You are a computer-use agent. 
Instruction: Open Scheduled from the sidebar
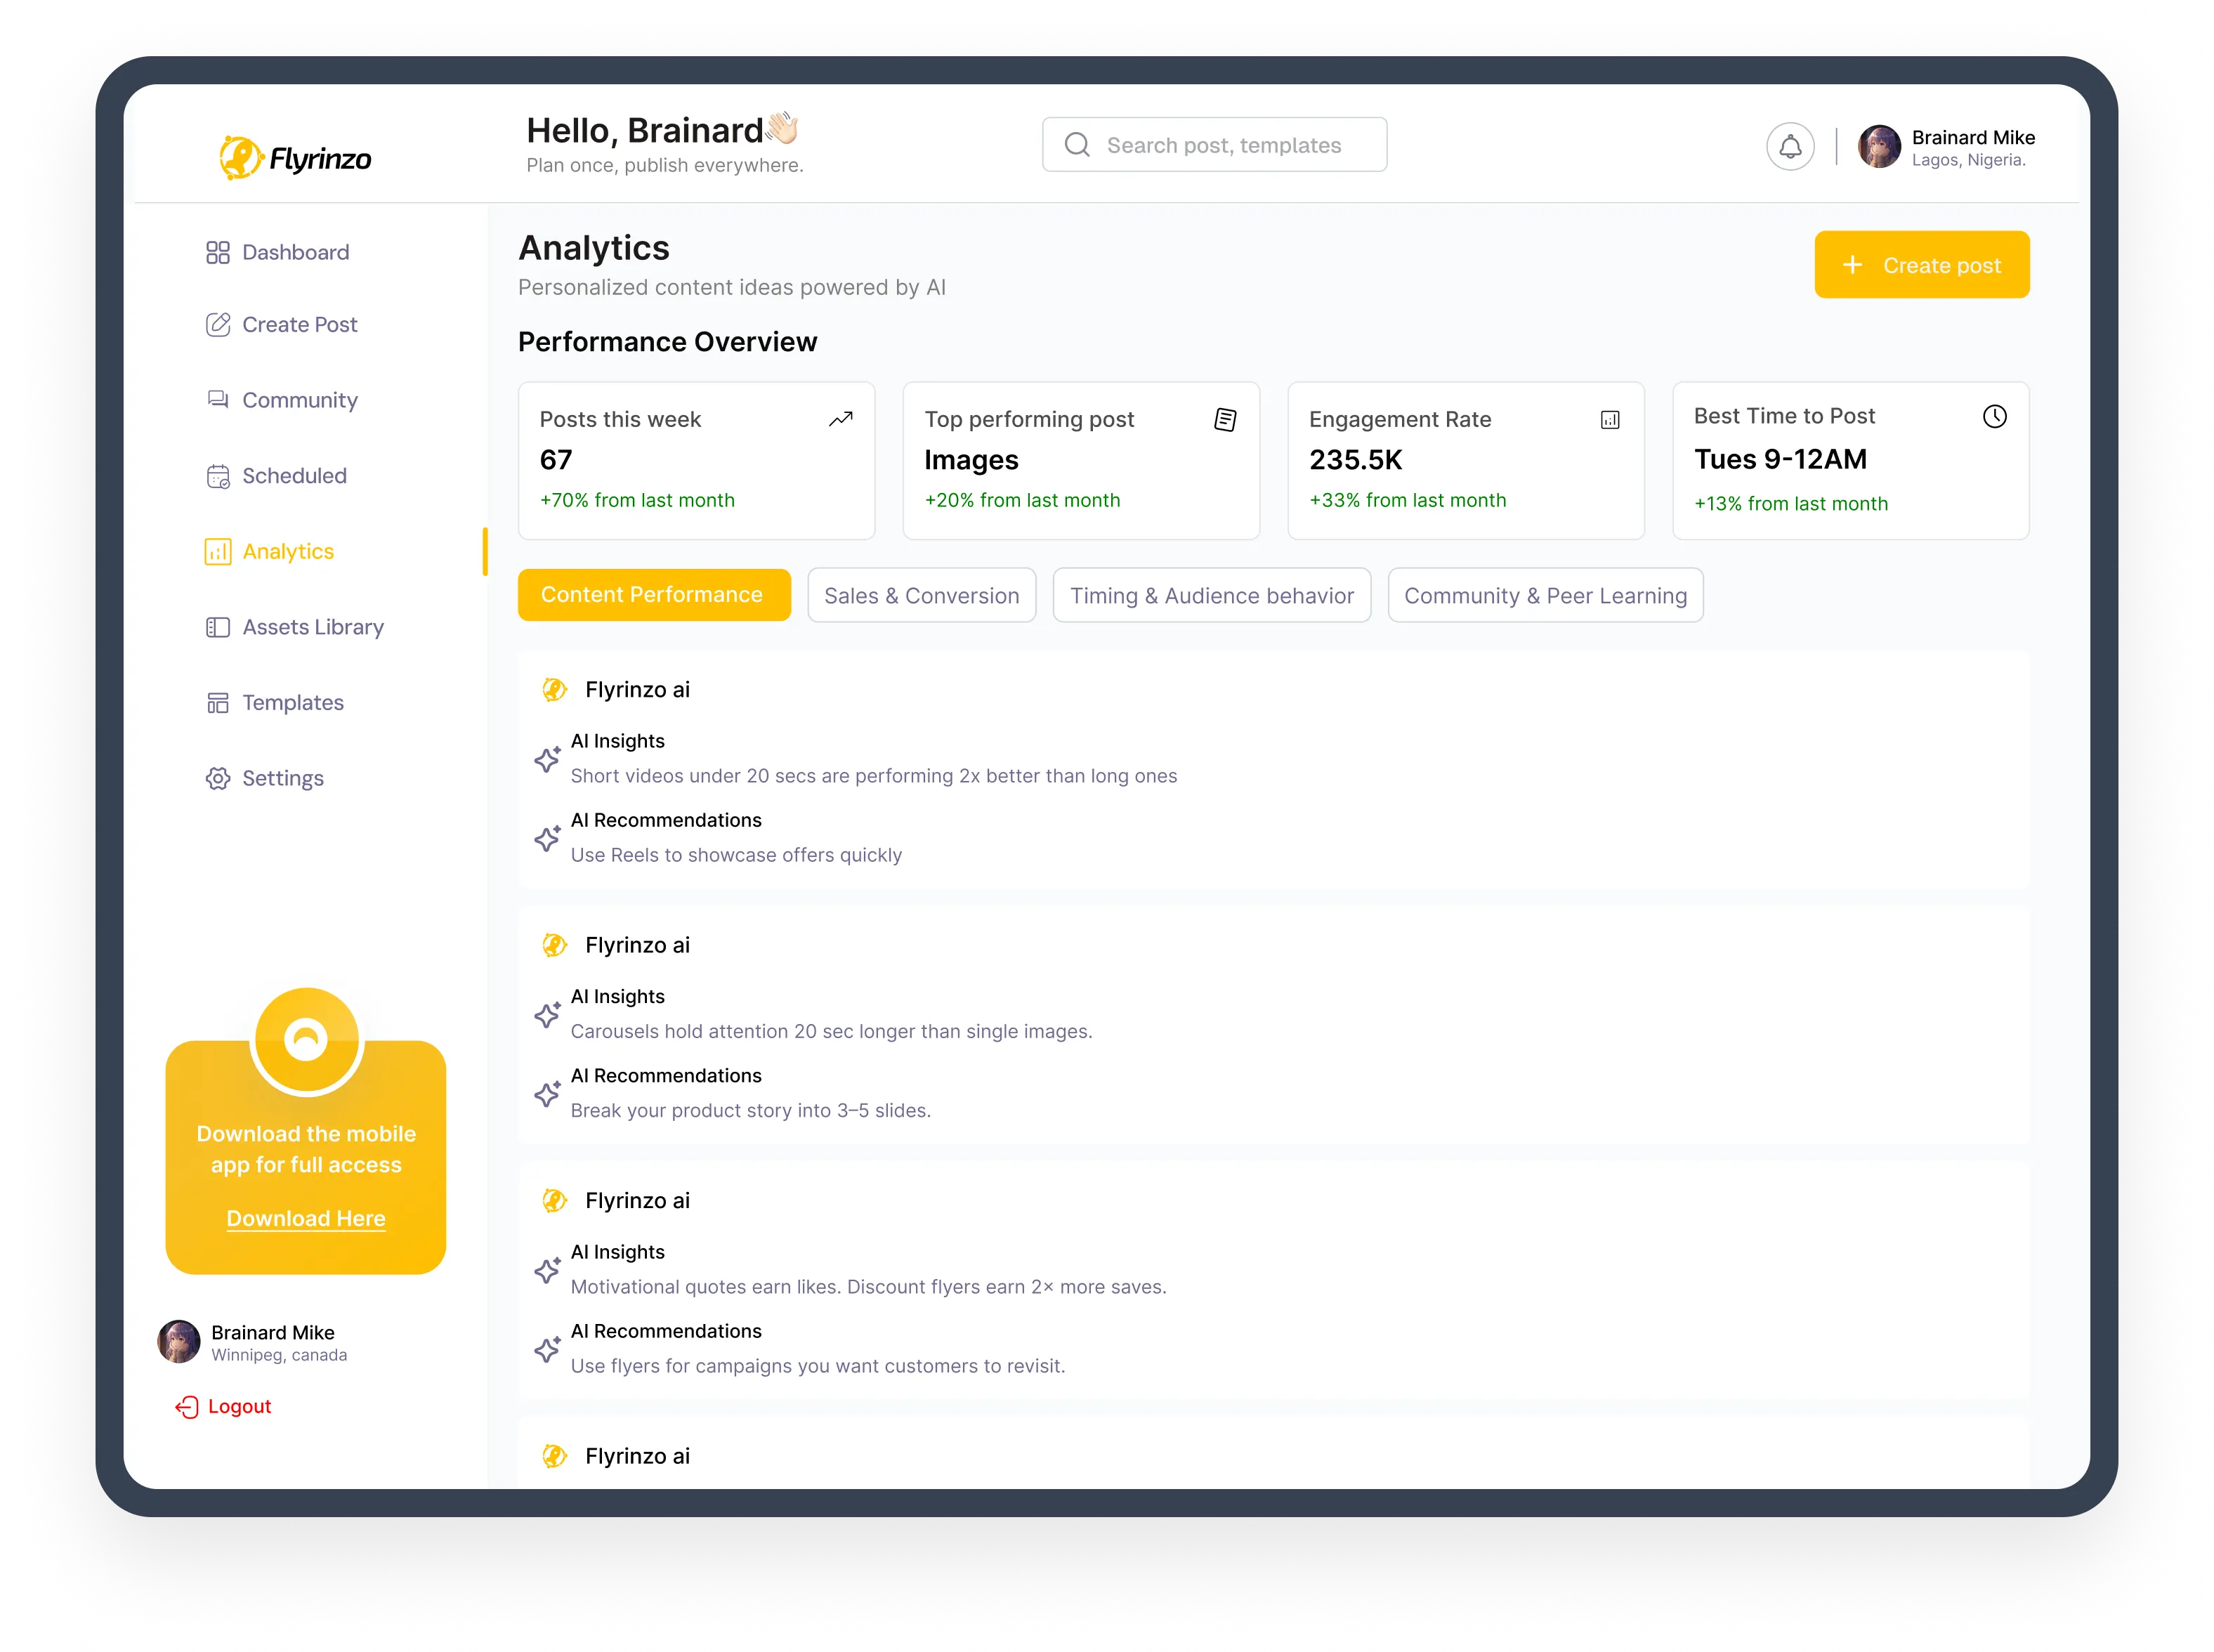[276, 475]
